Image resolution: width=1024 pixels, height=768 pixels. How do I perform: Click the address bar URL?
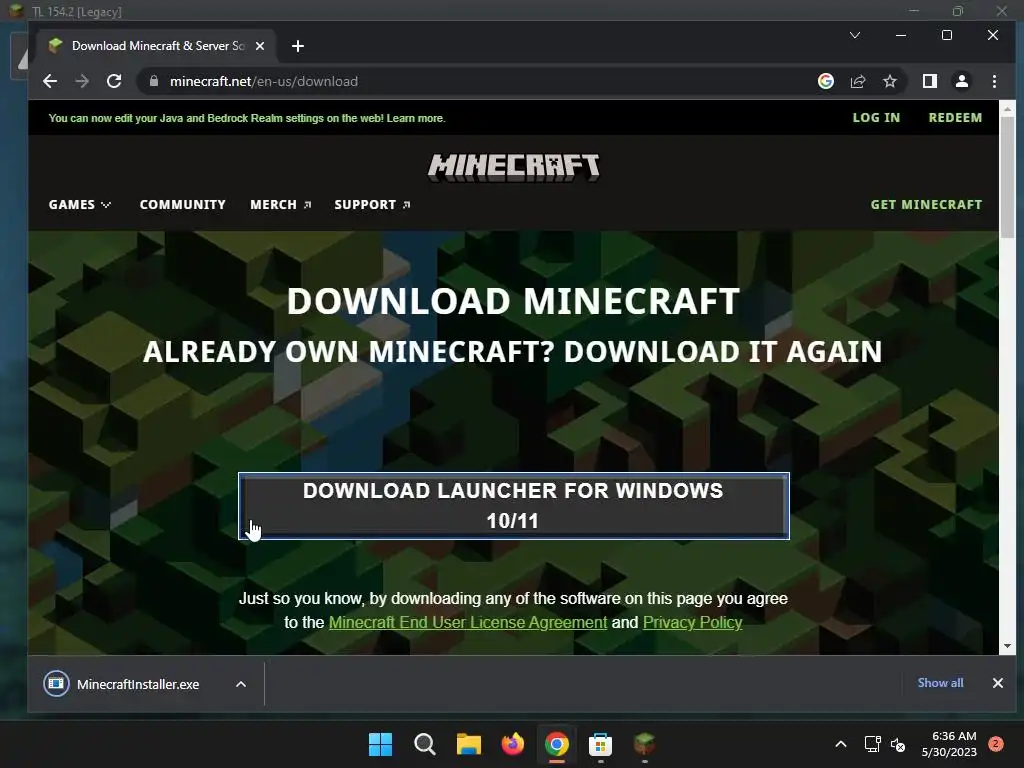pyautogui.click(x=264, y=81)
